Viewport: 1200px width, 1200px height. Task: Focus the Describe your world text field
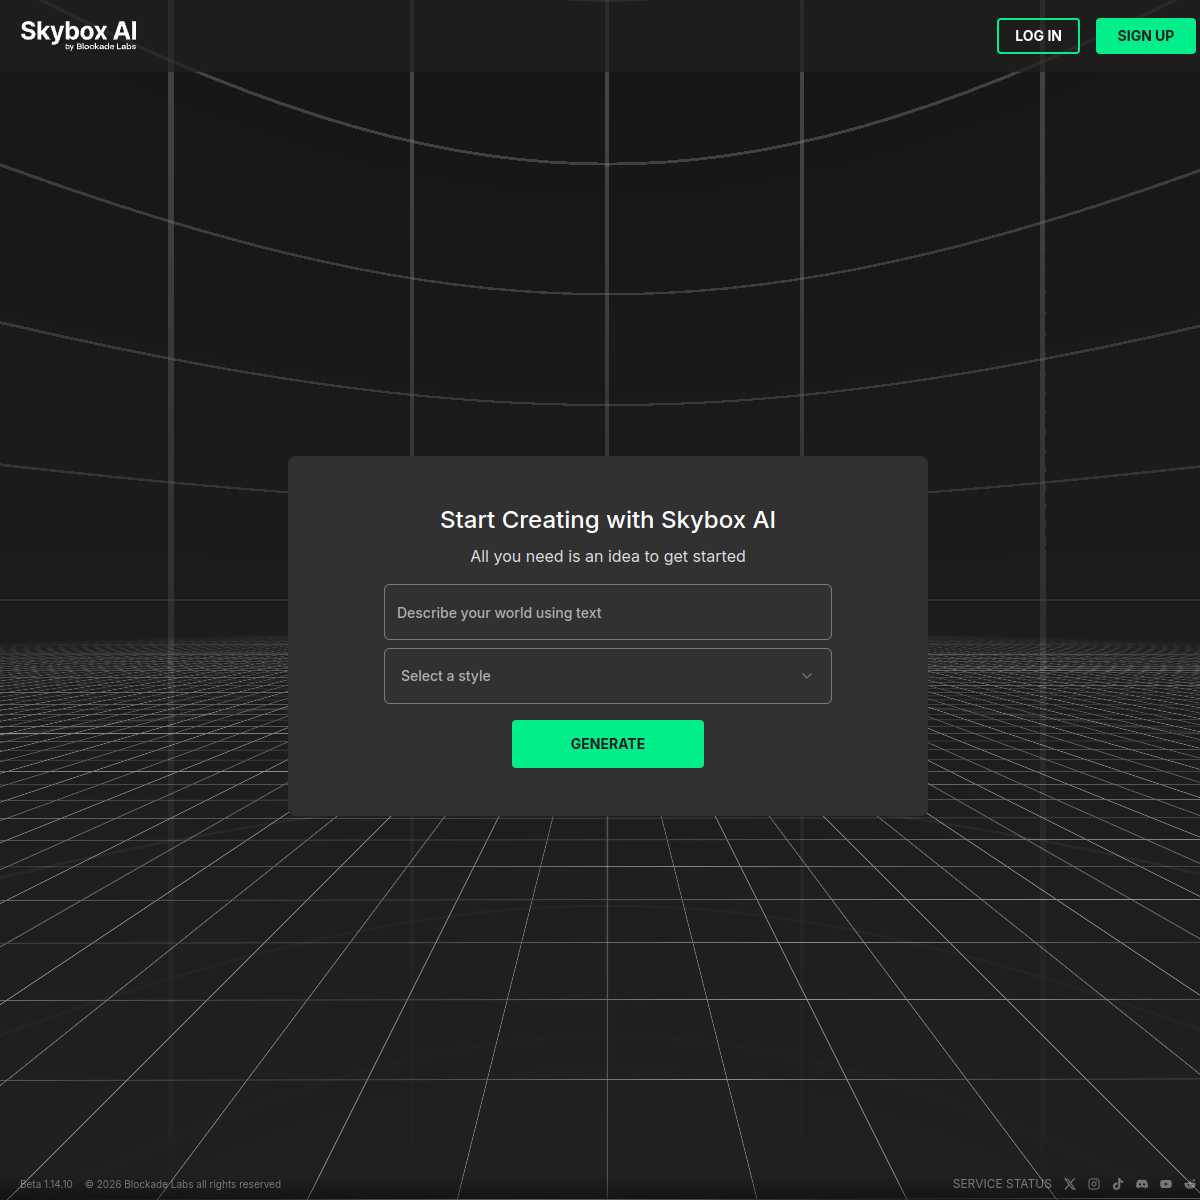608,612
